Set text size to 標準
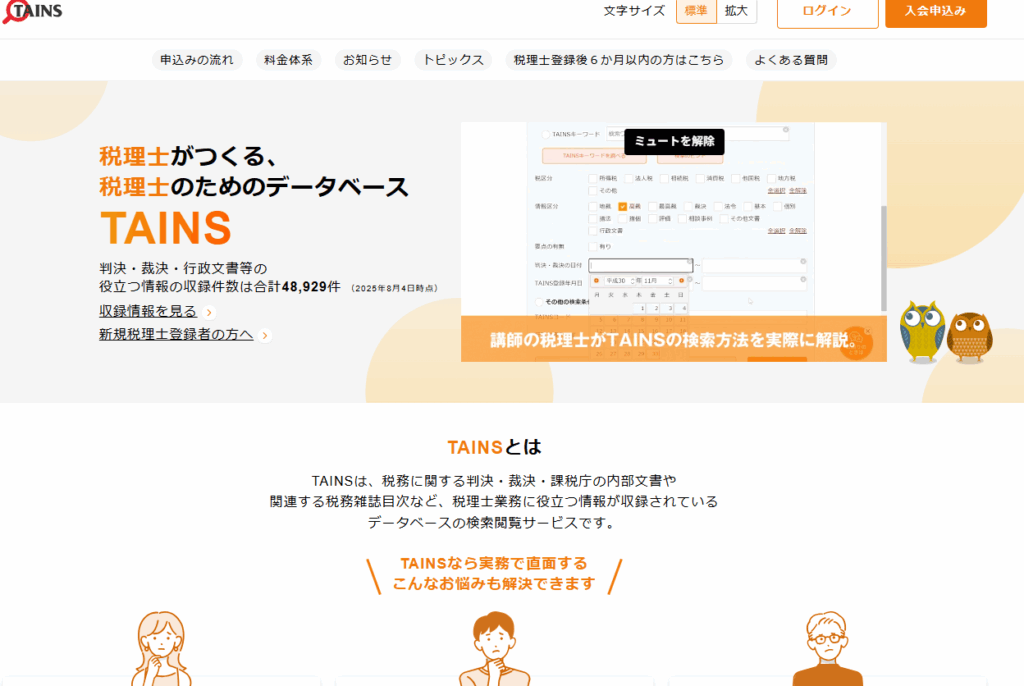Image resolution: width=1024 pixels, height=686 pixels. click(696, 11)
